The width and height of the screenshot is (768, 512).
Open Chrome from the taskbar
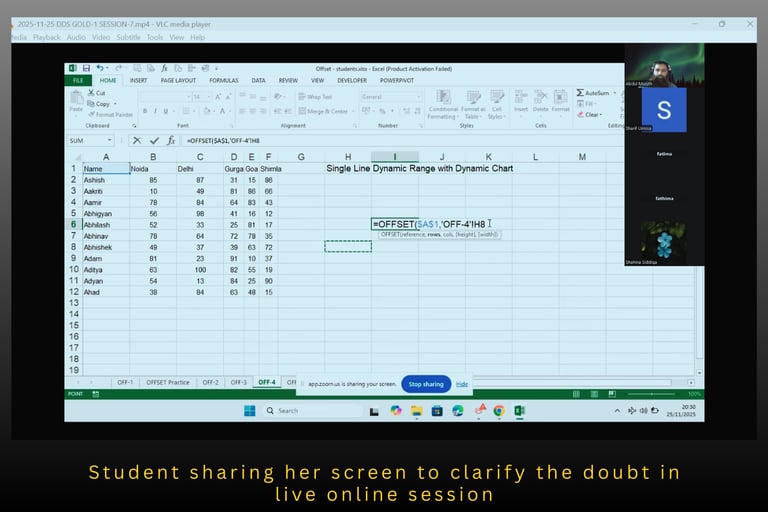499,411
